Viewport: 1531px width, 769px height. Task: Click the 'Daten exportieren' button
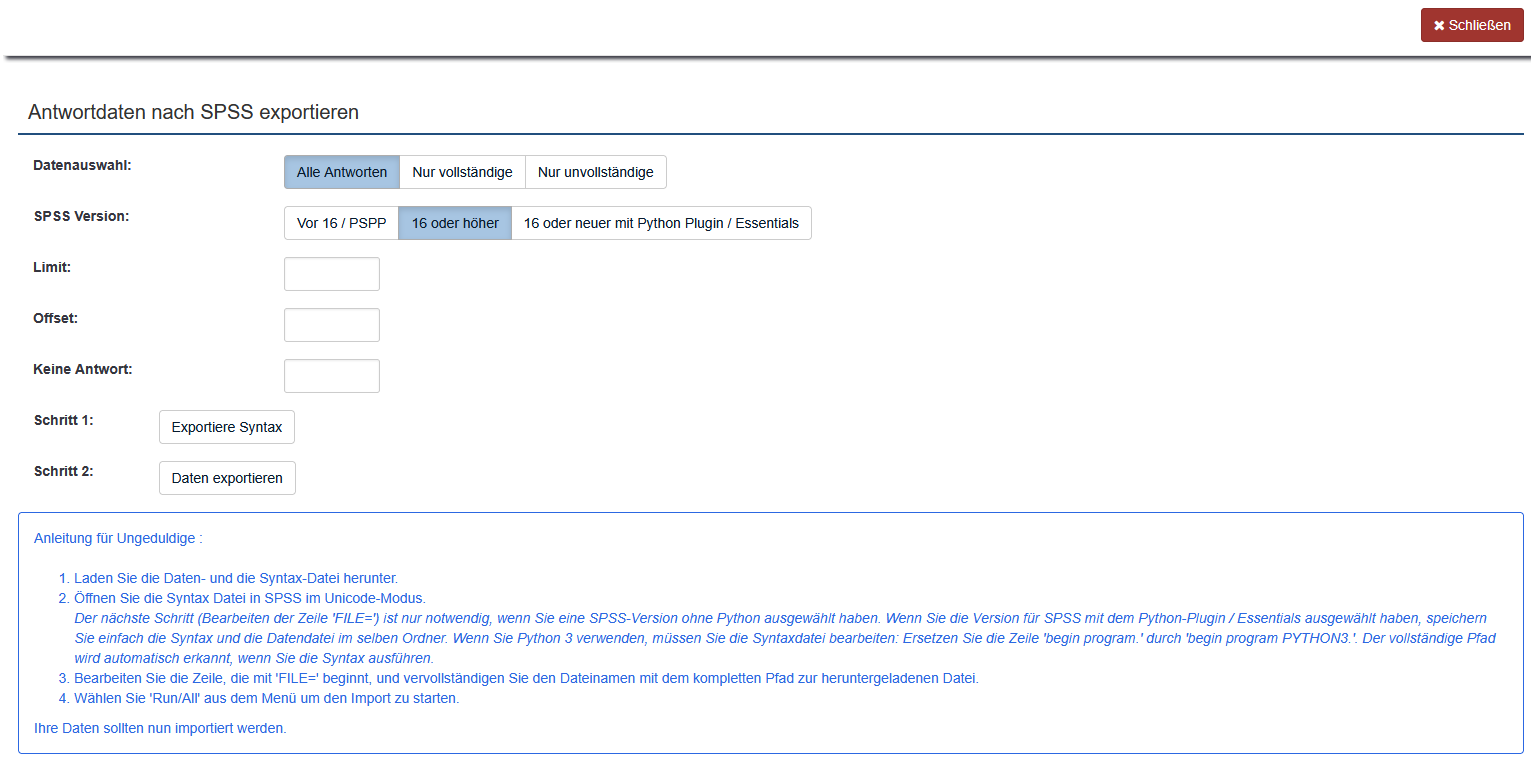tap(227, 478)
